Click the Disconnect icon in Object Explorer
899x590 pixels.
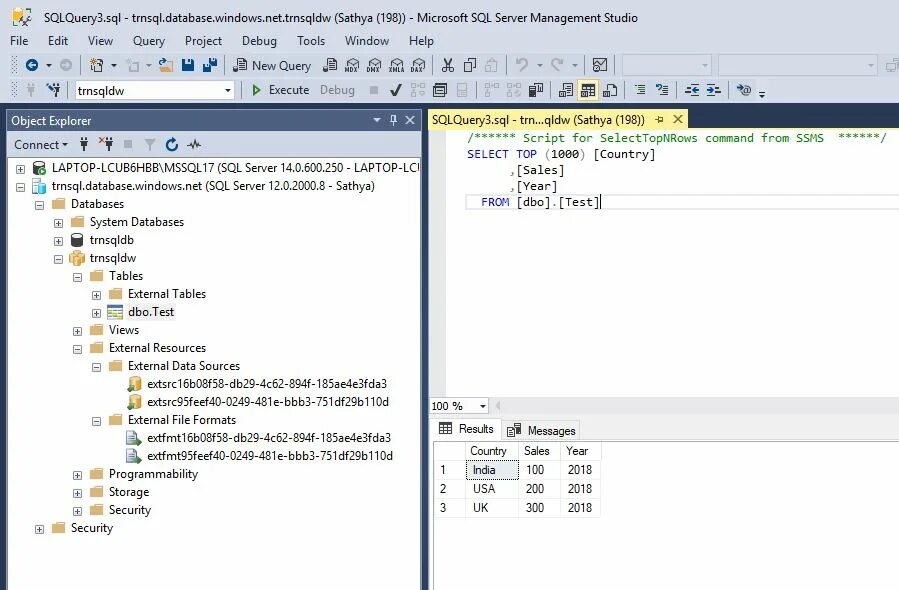105,144
